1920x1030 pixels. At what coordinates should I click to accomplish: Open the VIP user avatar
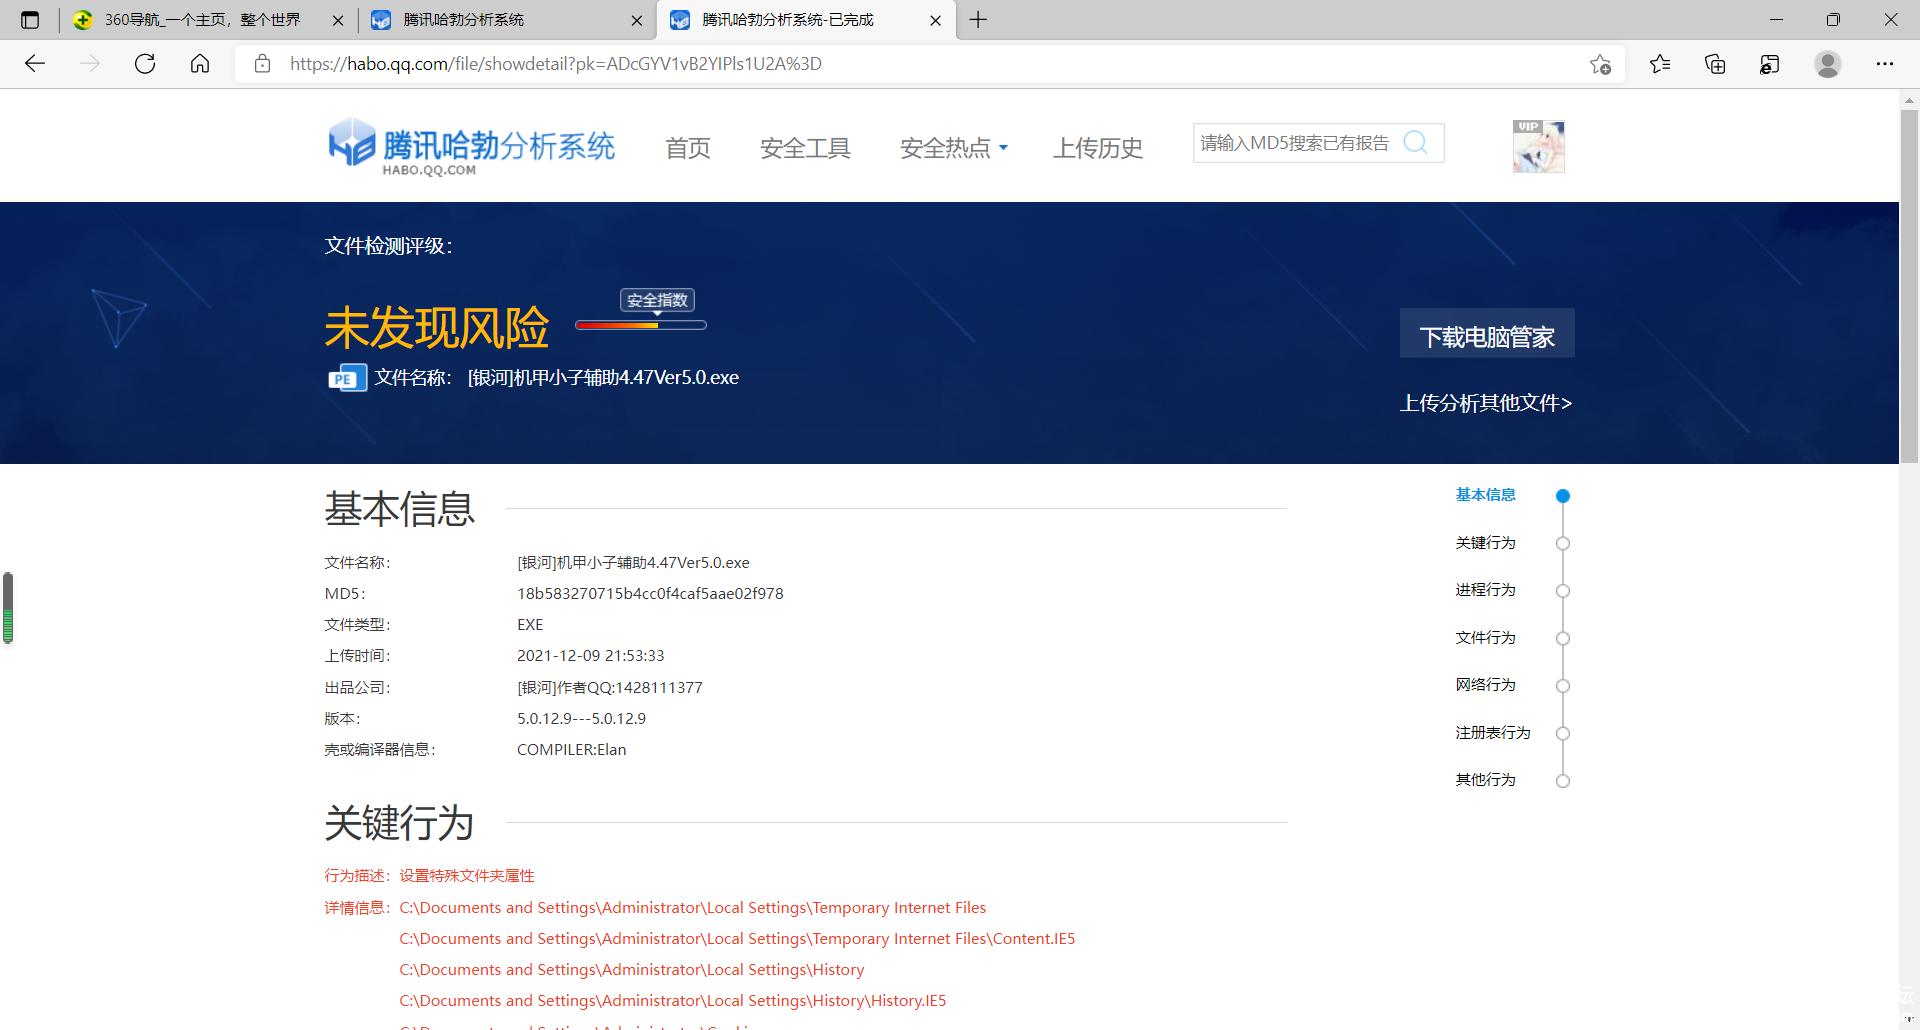click(x=1538, y=146)
